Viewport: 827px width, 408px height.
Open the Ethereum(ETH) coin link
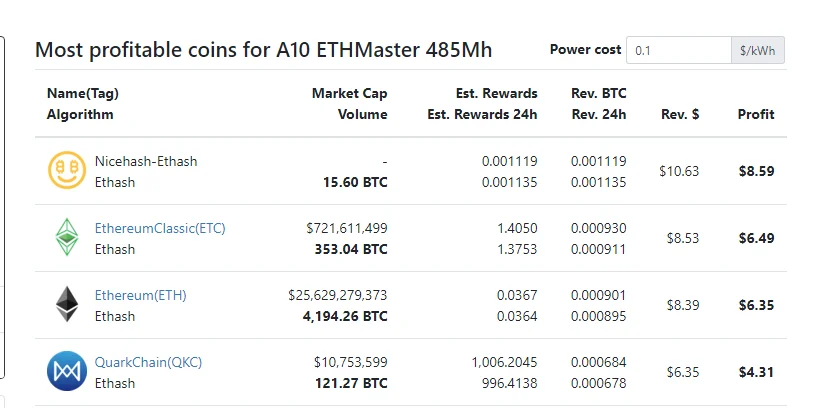point(140,295)
